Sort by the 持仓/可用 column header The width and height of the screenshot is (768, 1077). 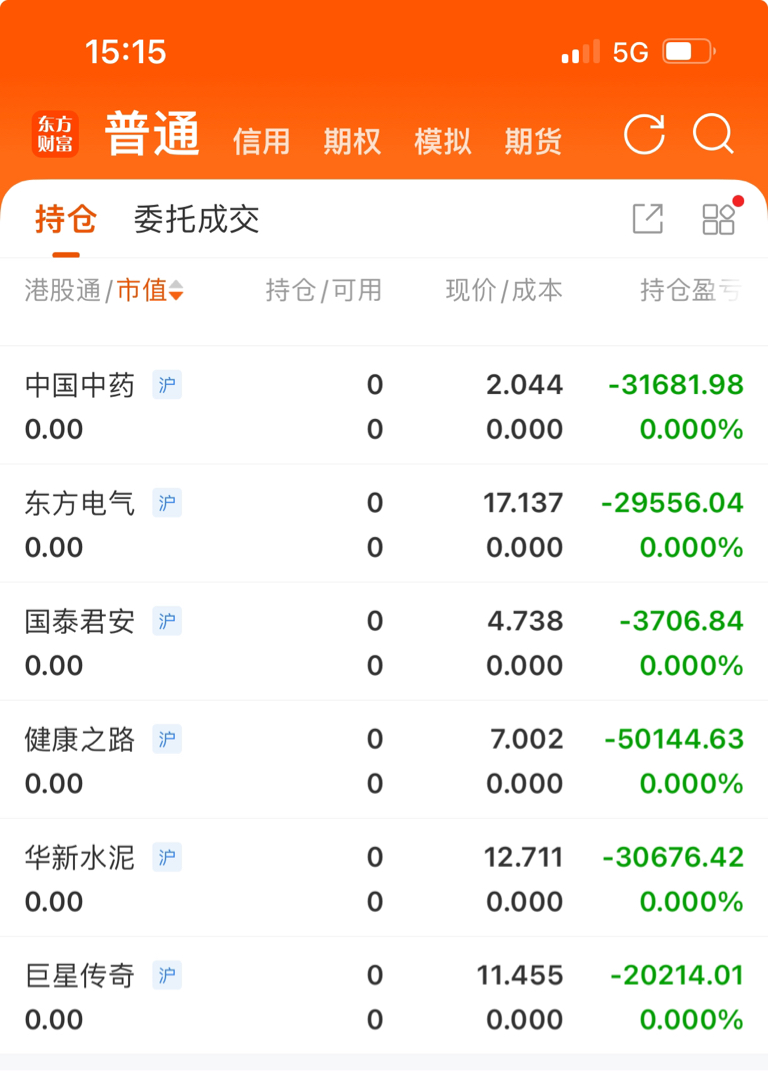coord(324,290)
